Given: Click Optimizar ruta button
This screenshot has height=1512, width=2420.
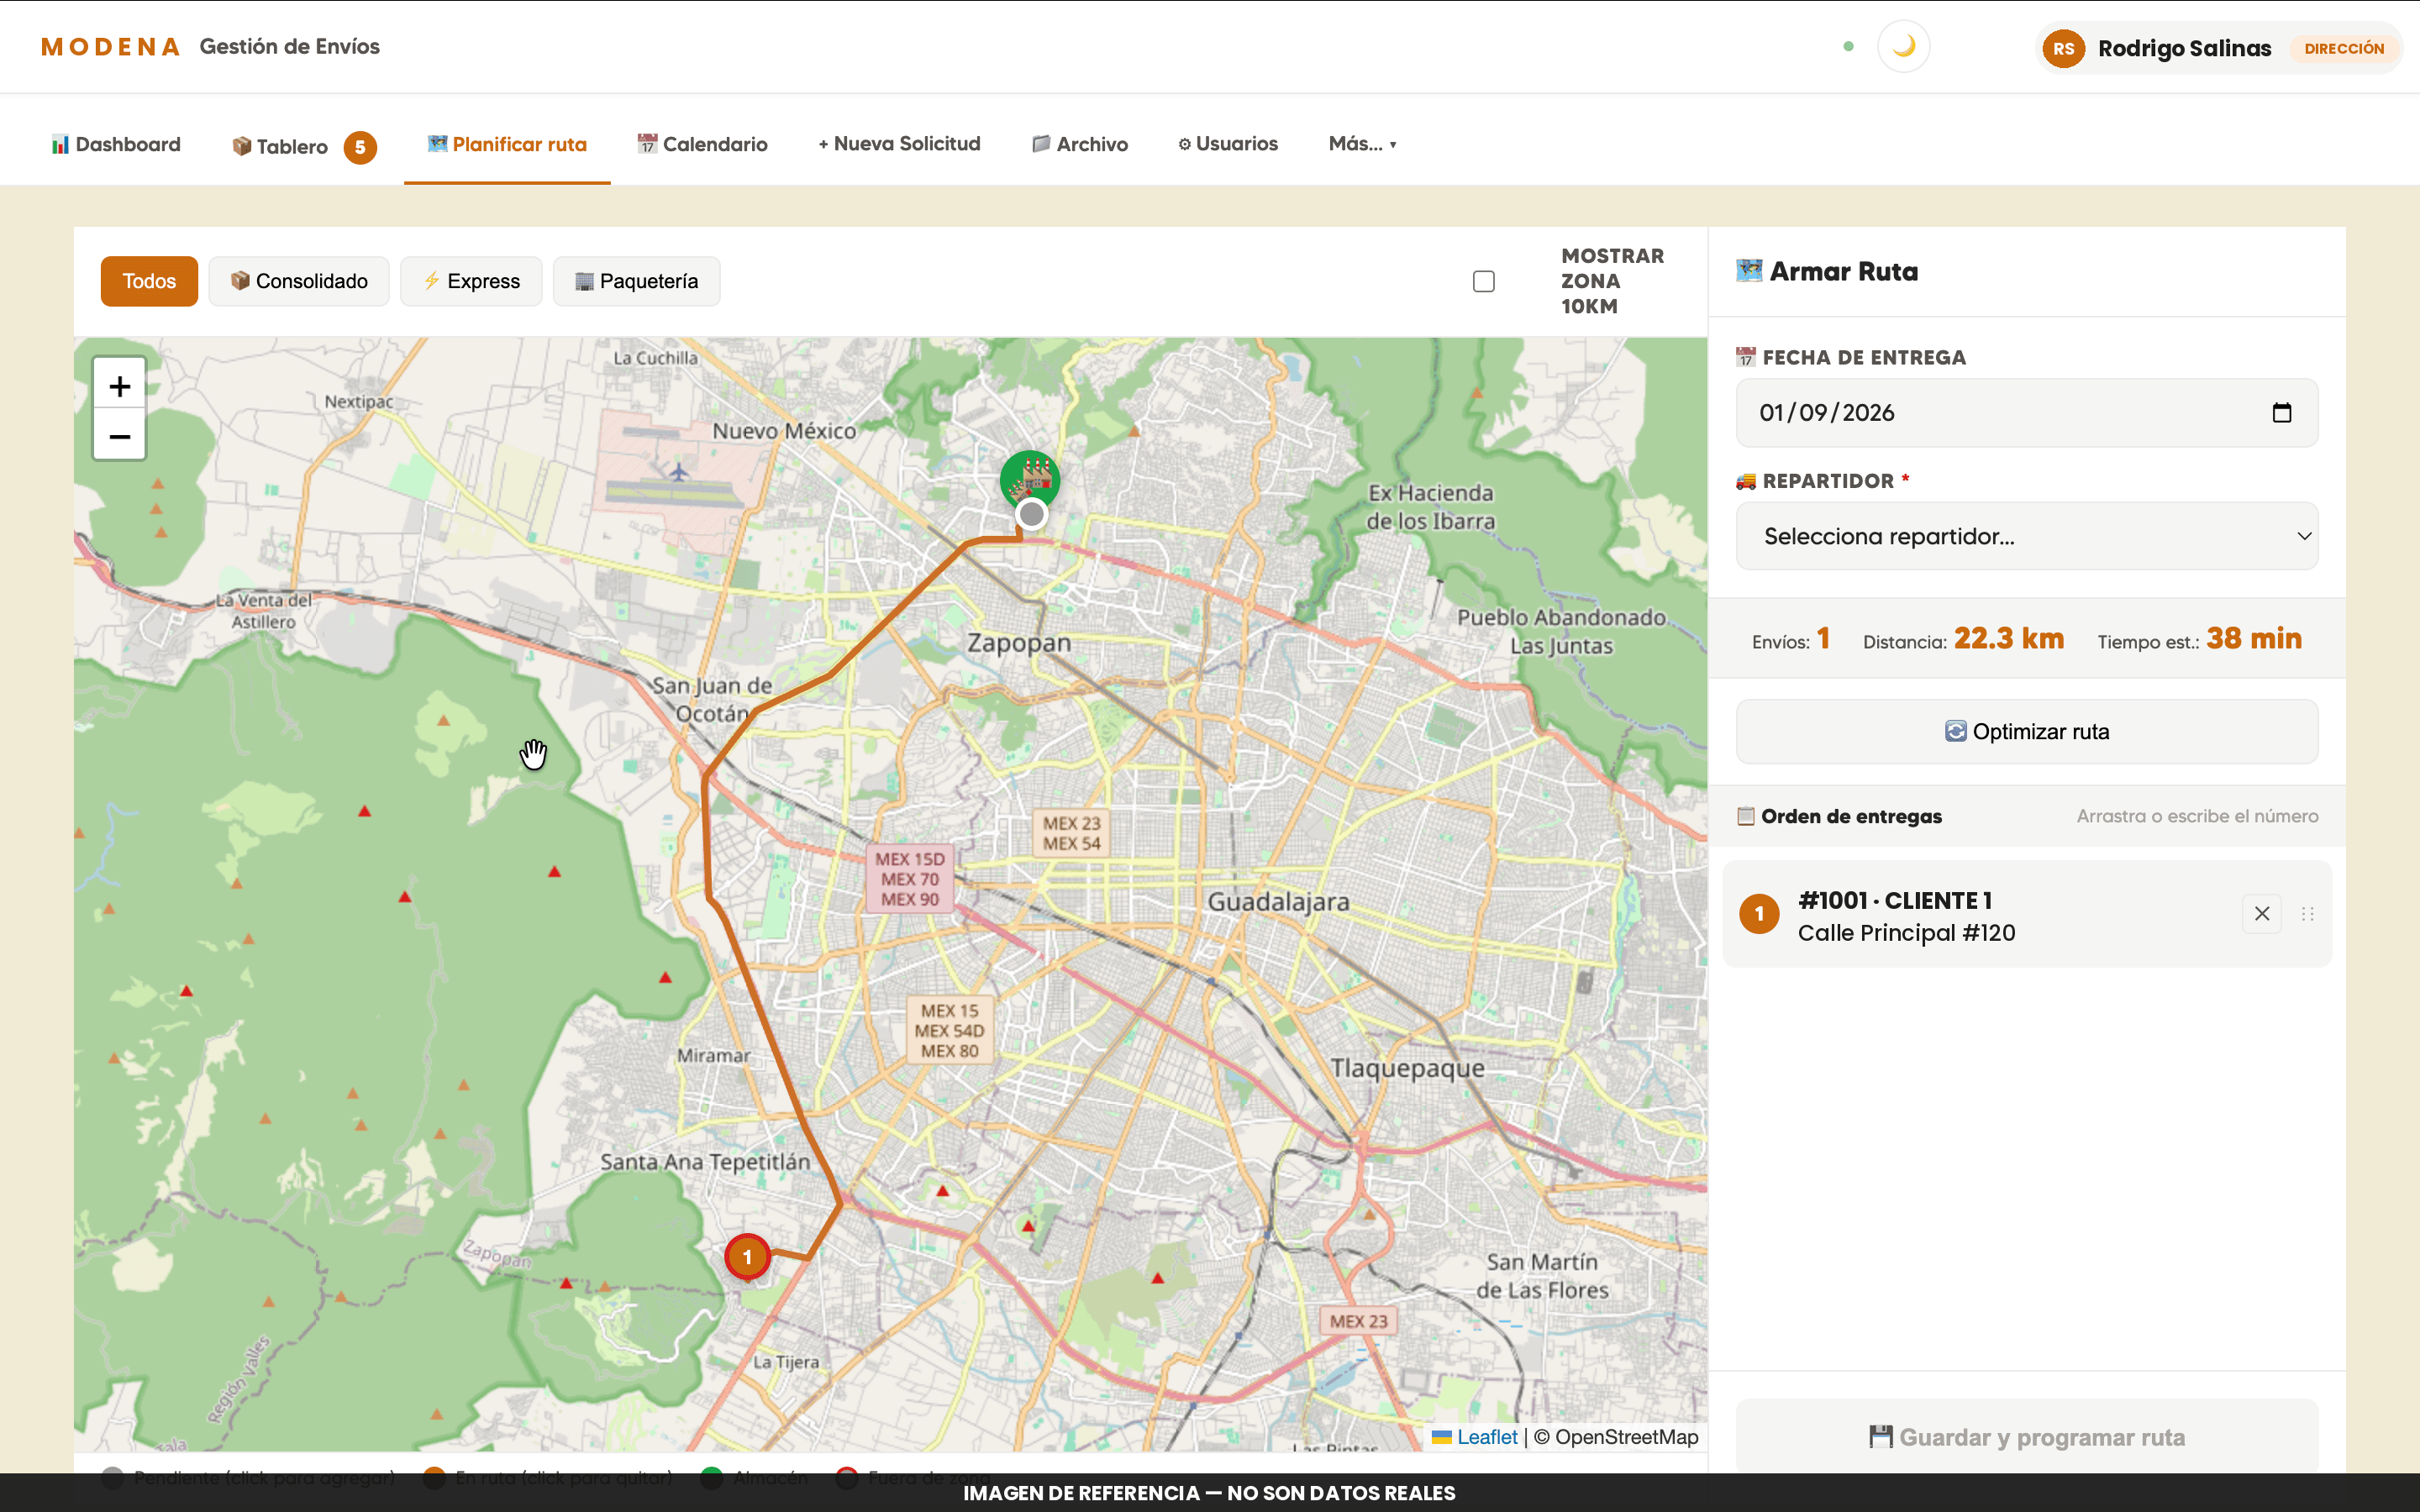Looking at the screenshot, I should pos(2026,732).
